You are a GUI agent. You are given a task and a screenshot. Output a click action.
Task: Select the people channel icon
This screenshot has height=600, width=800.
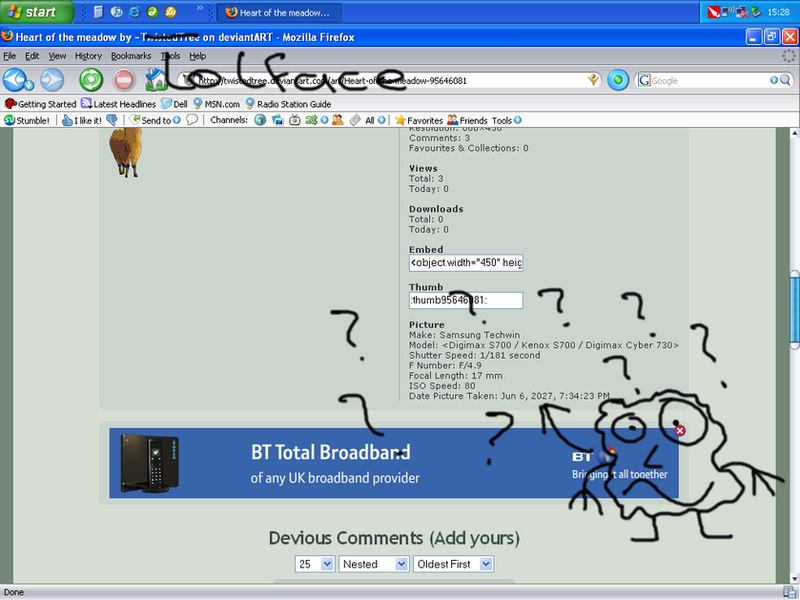pos(337,120)
